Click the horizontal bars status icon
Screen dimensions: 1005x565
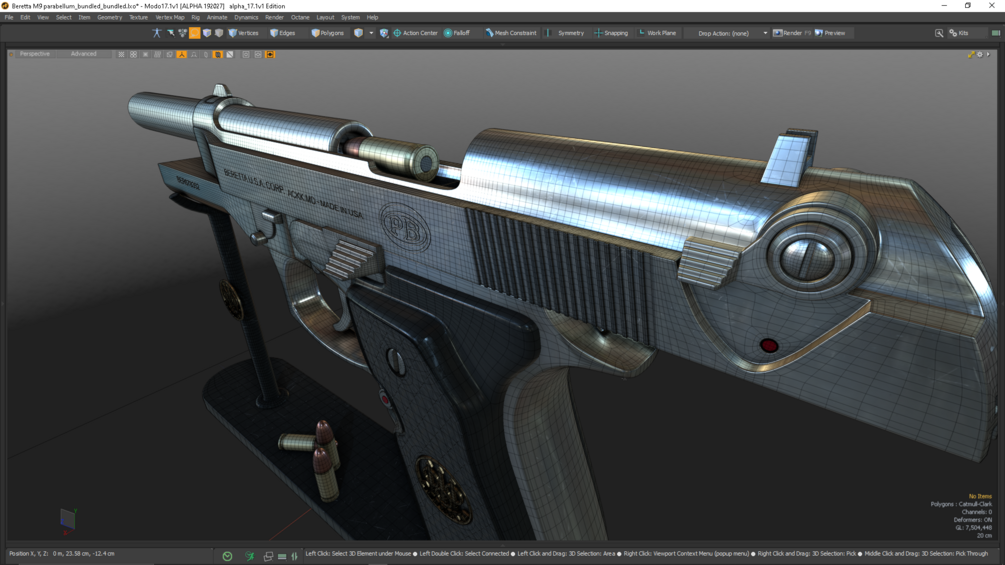[282, 556]
